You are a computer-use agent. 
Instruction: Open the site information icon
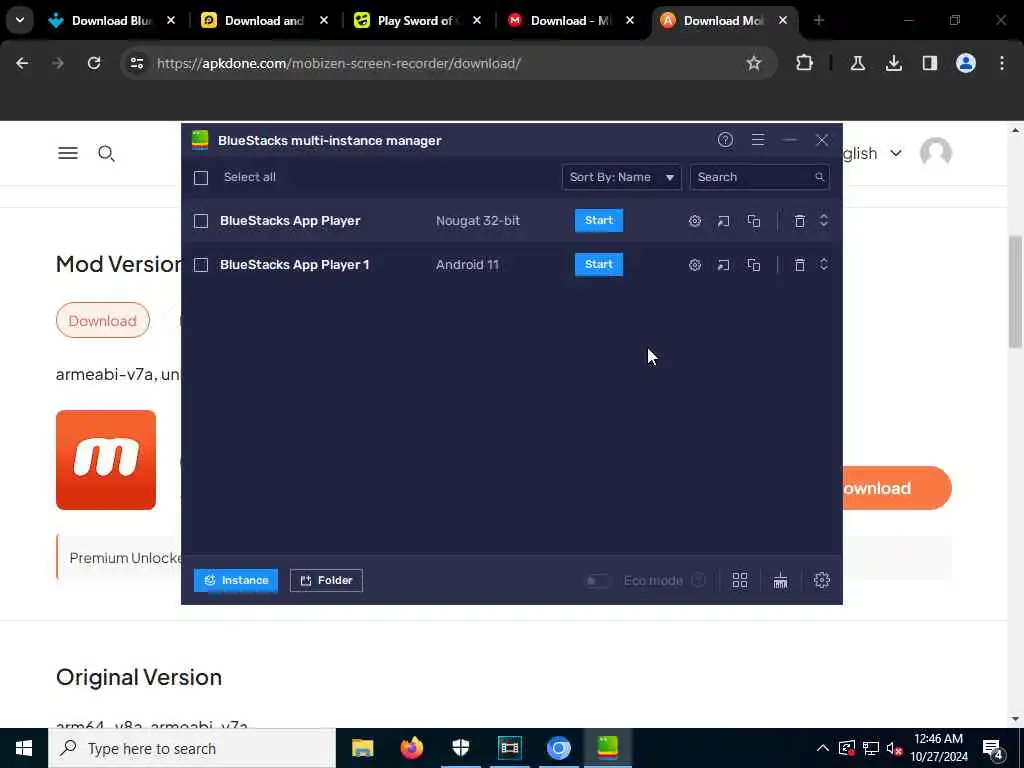136,63
